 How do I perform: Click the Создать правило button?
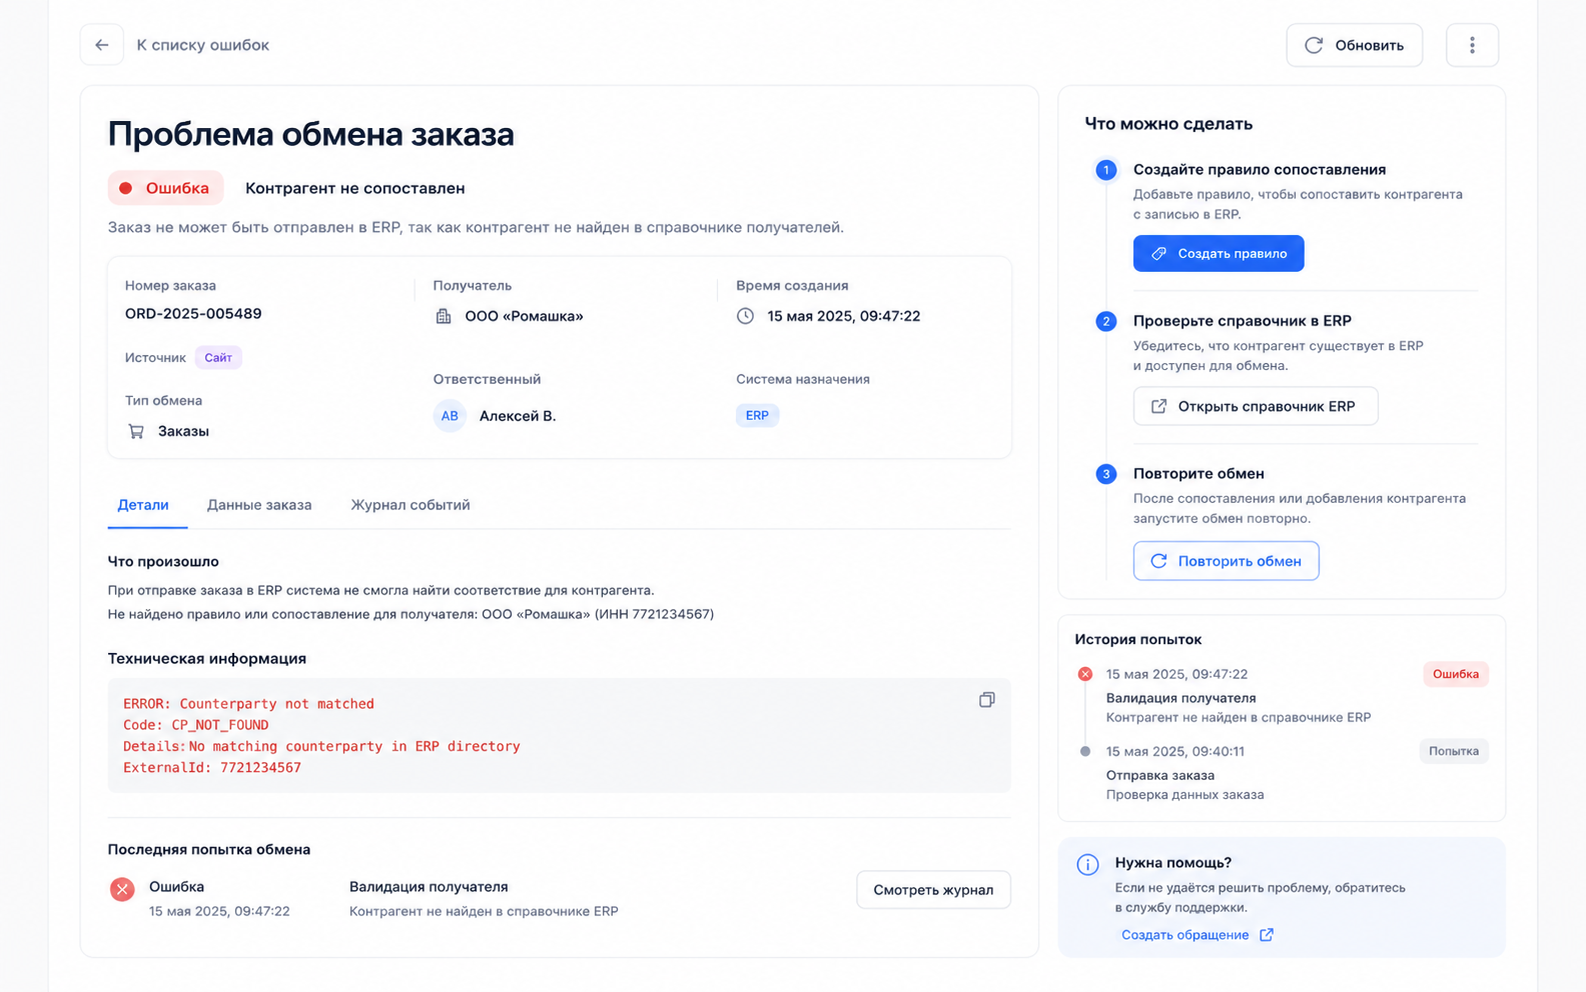point(1218,253)
